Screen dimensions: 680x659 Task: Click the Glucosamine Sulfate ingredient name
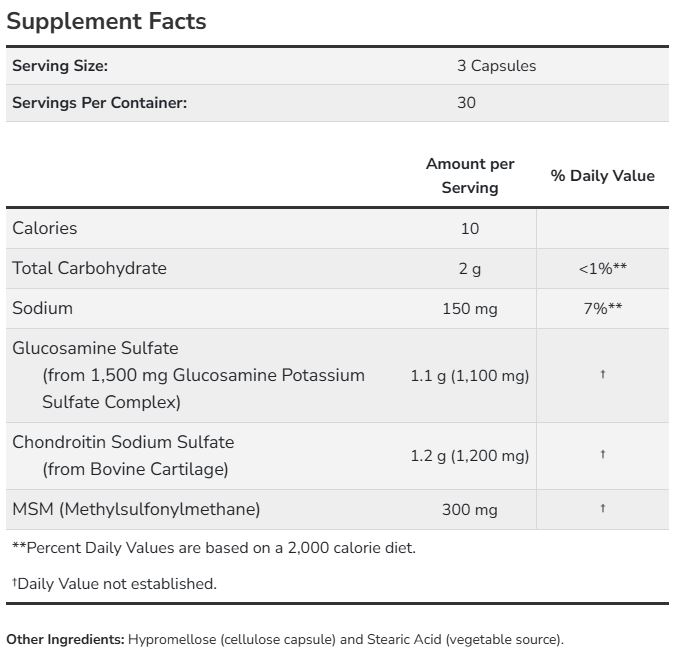[95, 348]
